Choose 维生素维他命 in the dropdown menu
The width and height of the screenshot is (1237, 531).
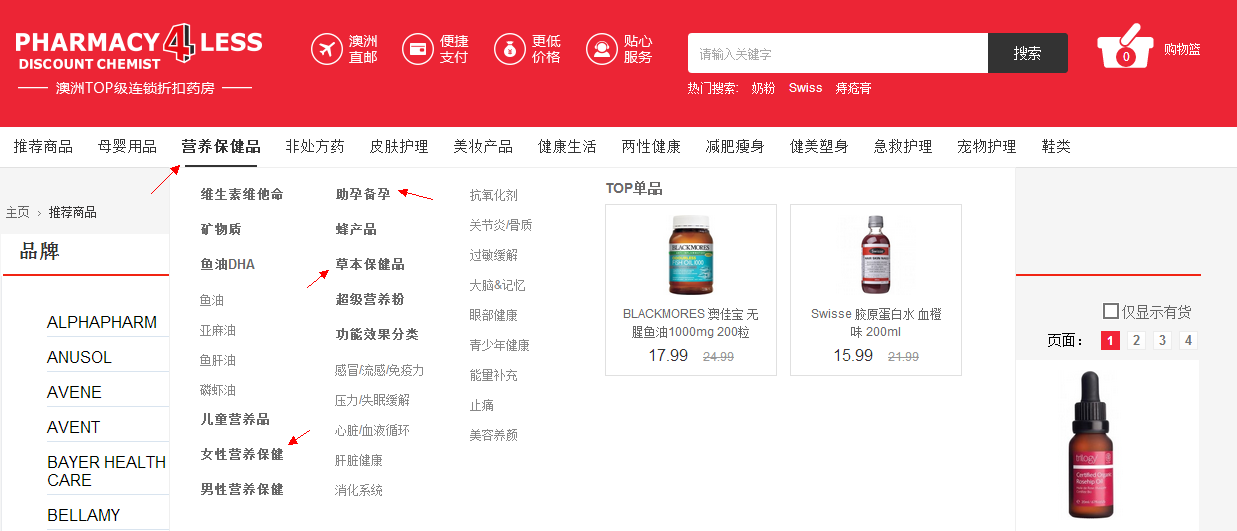[x=242, y=194]
